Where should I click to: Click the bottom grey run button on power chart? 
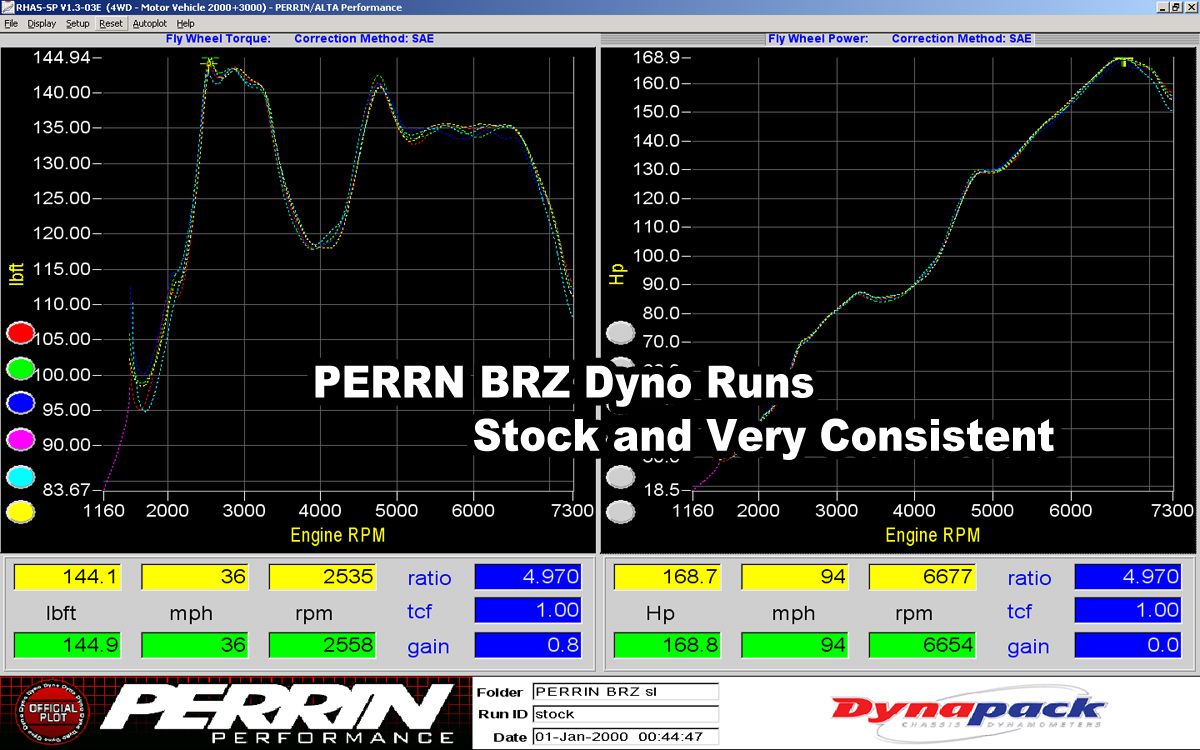coord(621,512)
